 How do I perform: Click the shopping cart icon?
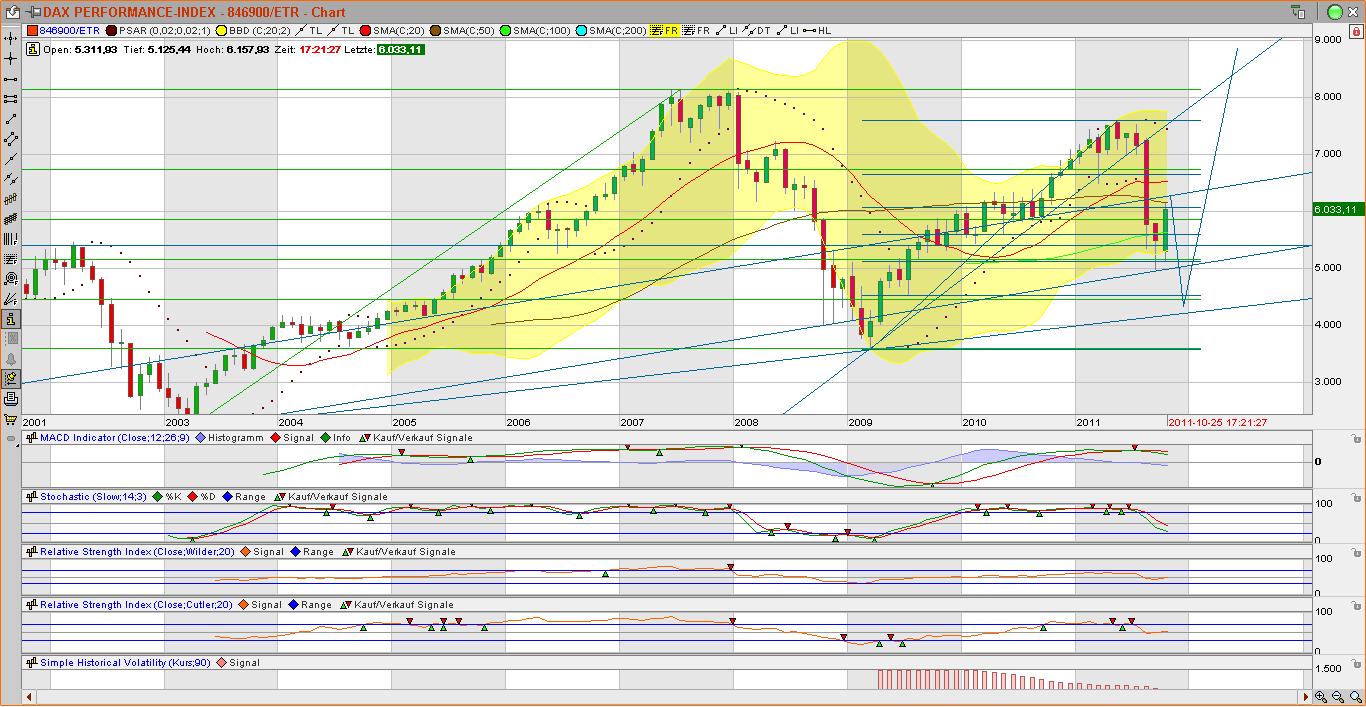(12, 418)
